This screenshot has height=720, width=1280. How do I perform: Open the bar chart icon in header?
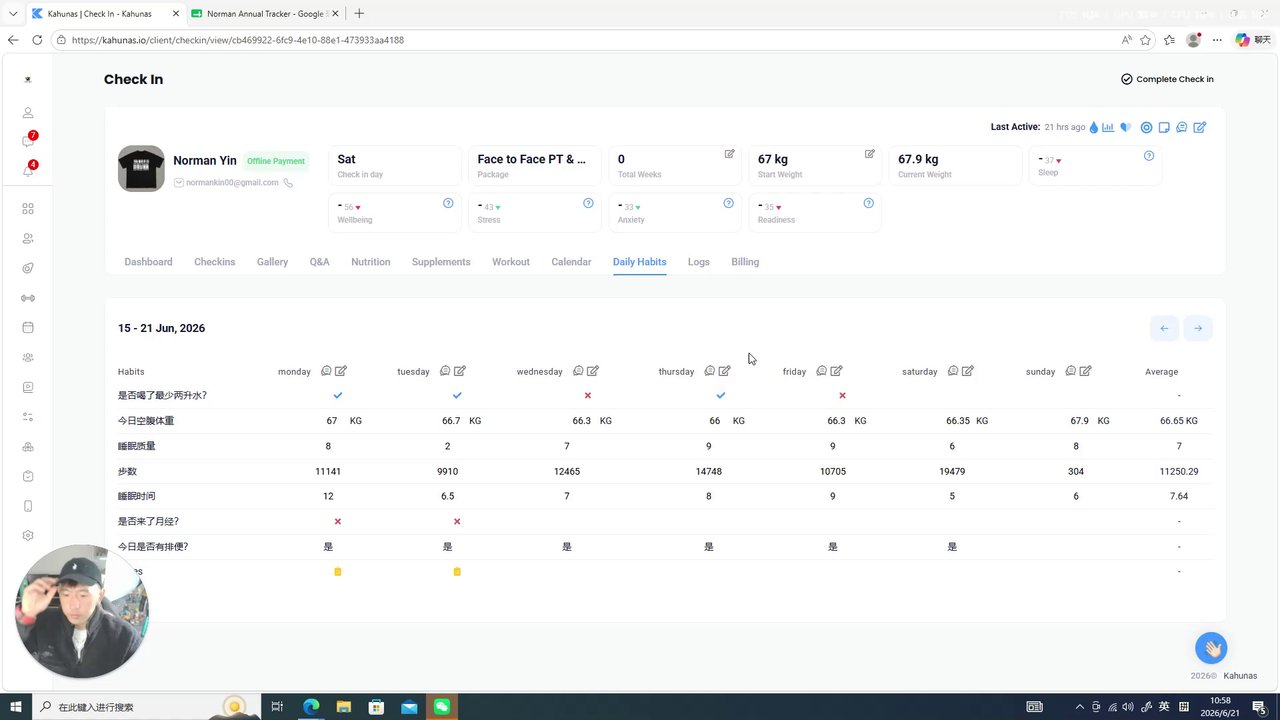tap(1108, 127)
